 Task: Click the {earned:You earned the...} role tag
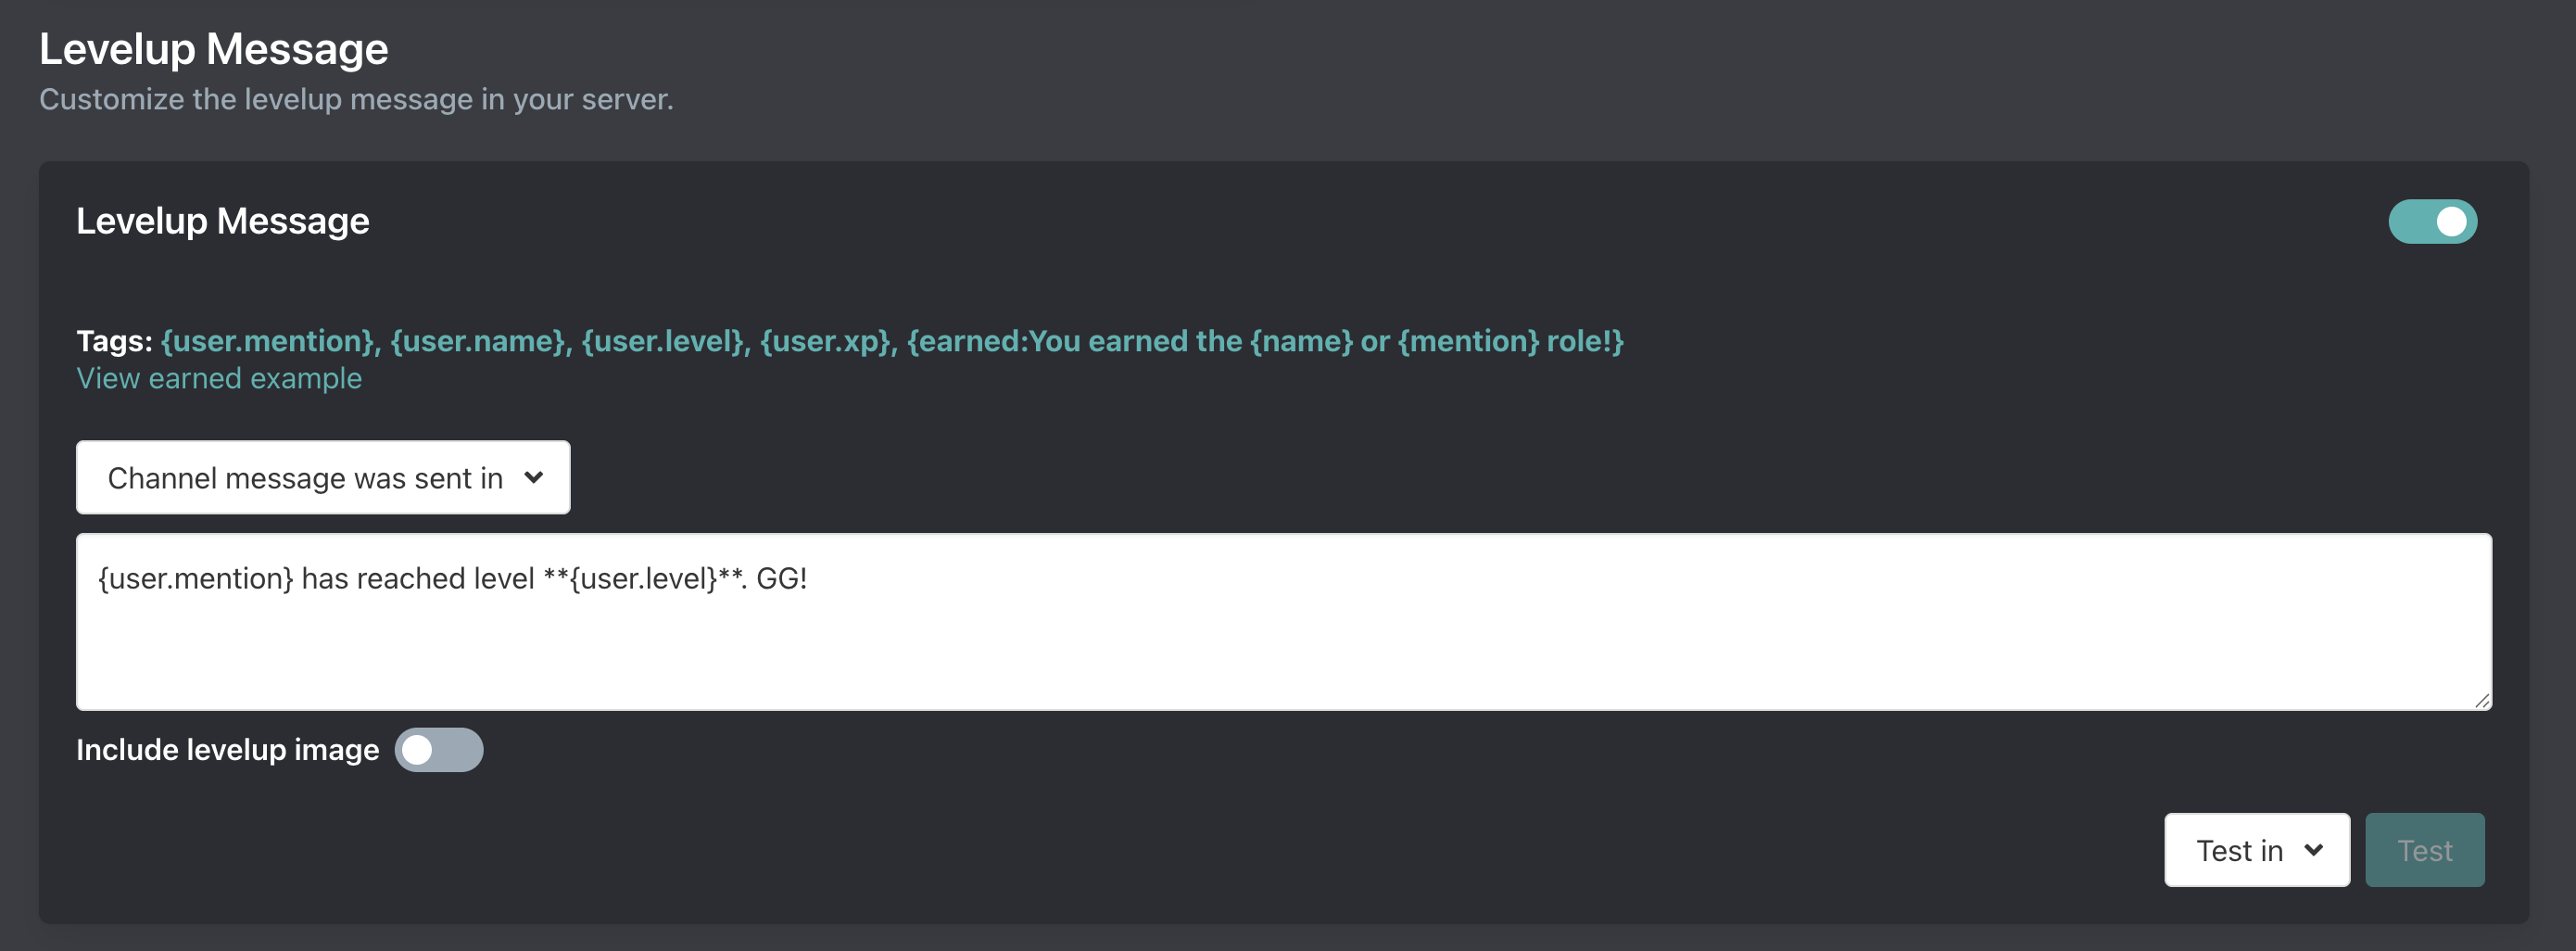tap(1264, 341)
